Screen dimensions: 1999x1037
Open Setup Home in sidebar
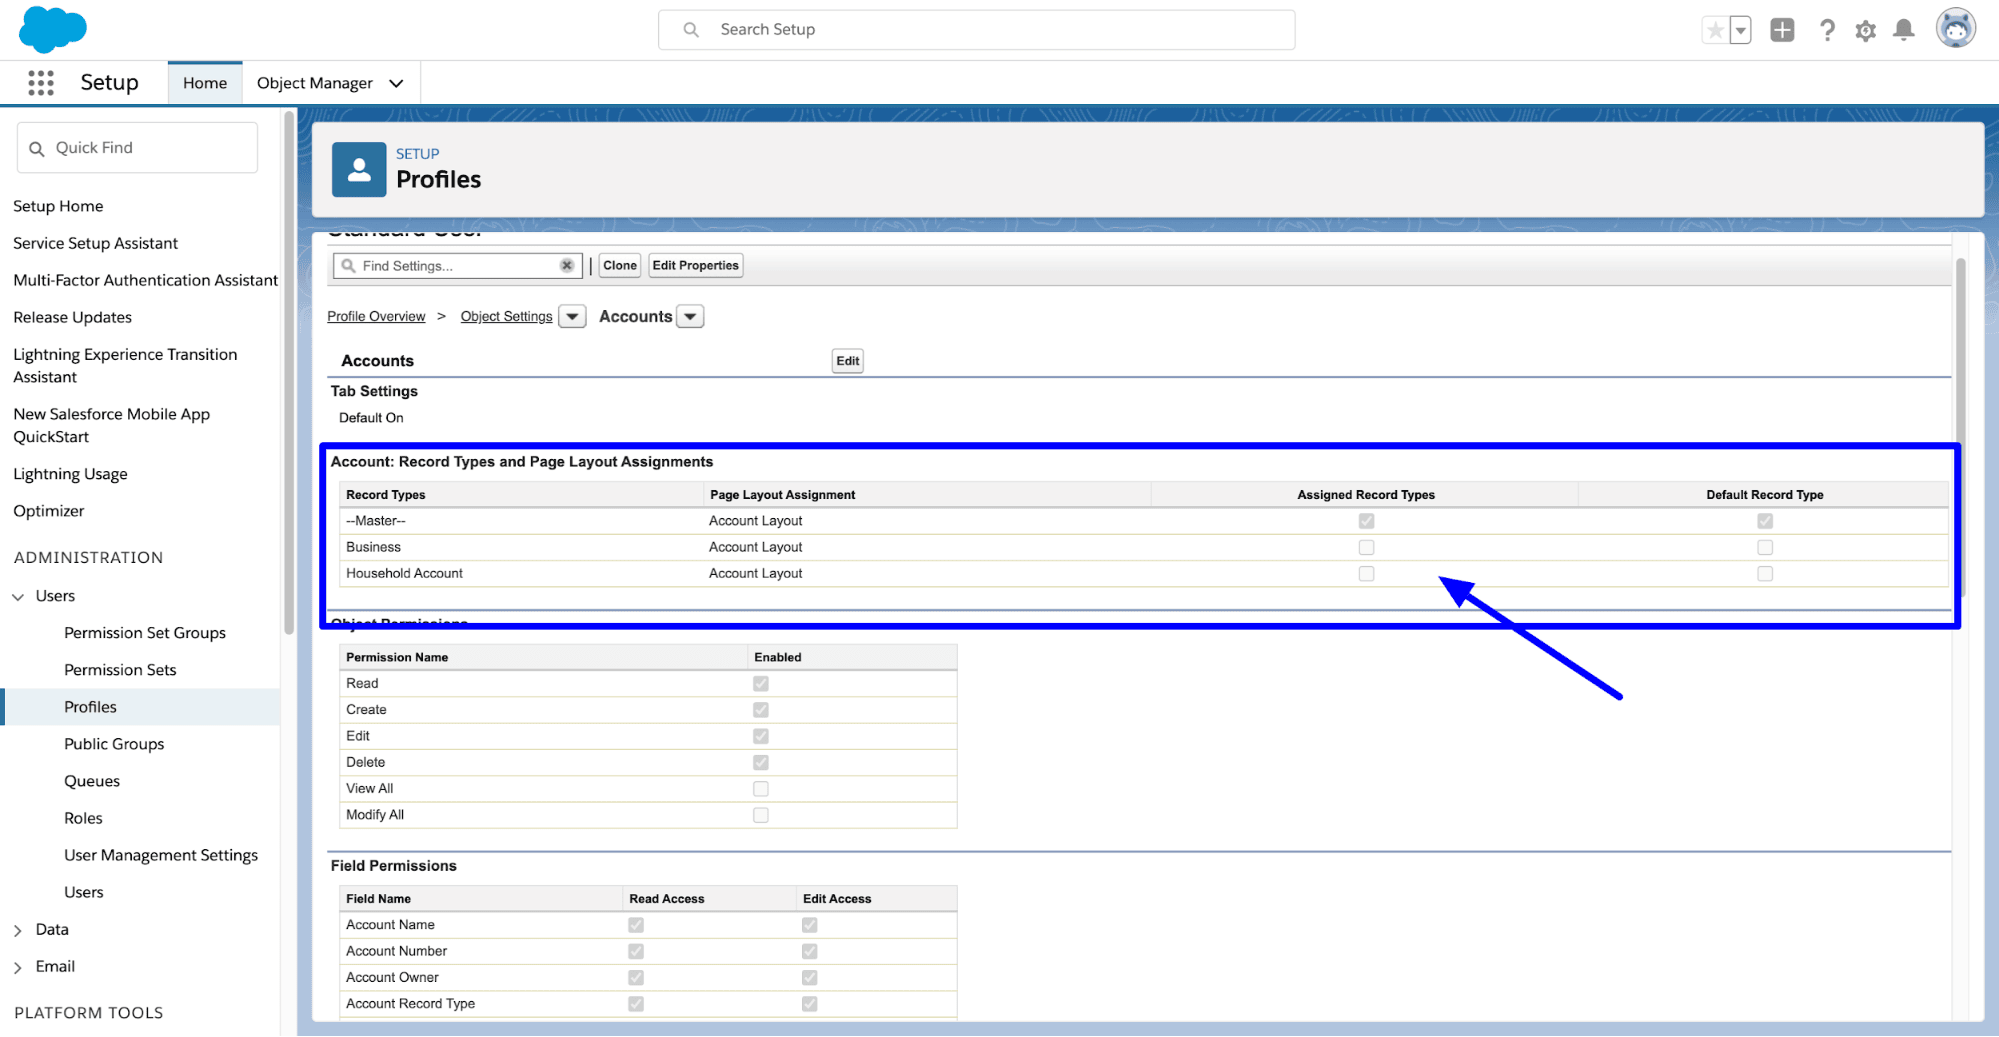58,206
